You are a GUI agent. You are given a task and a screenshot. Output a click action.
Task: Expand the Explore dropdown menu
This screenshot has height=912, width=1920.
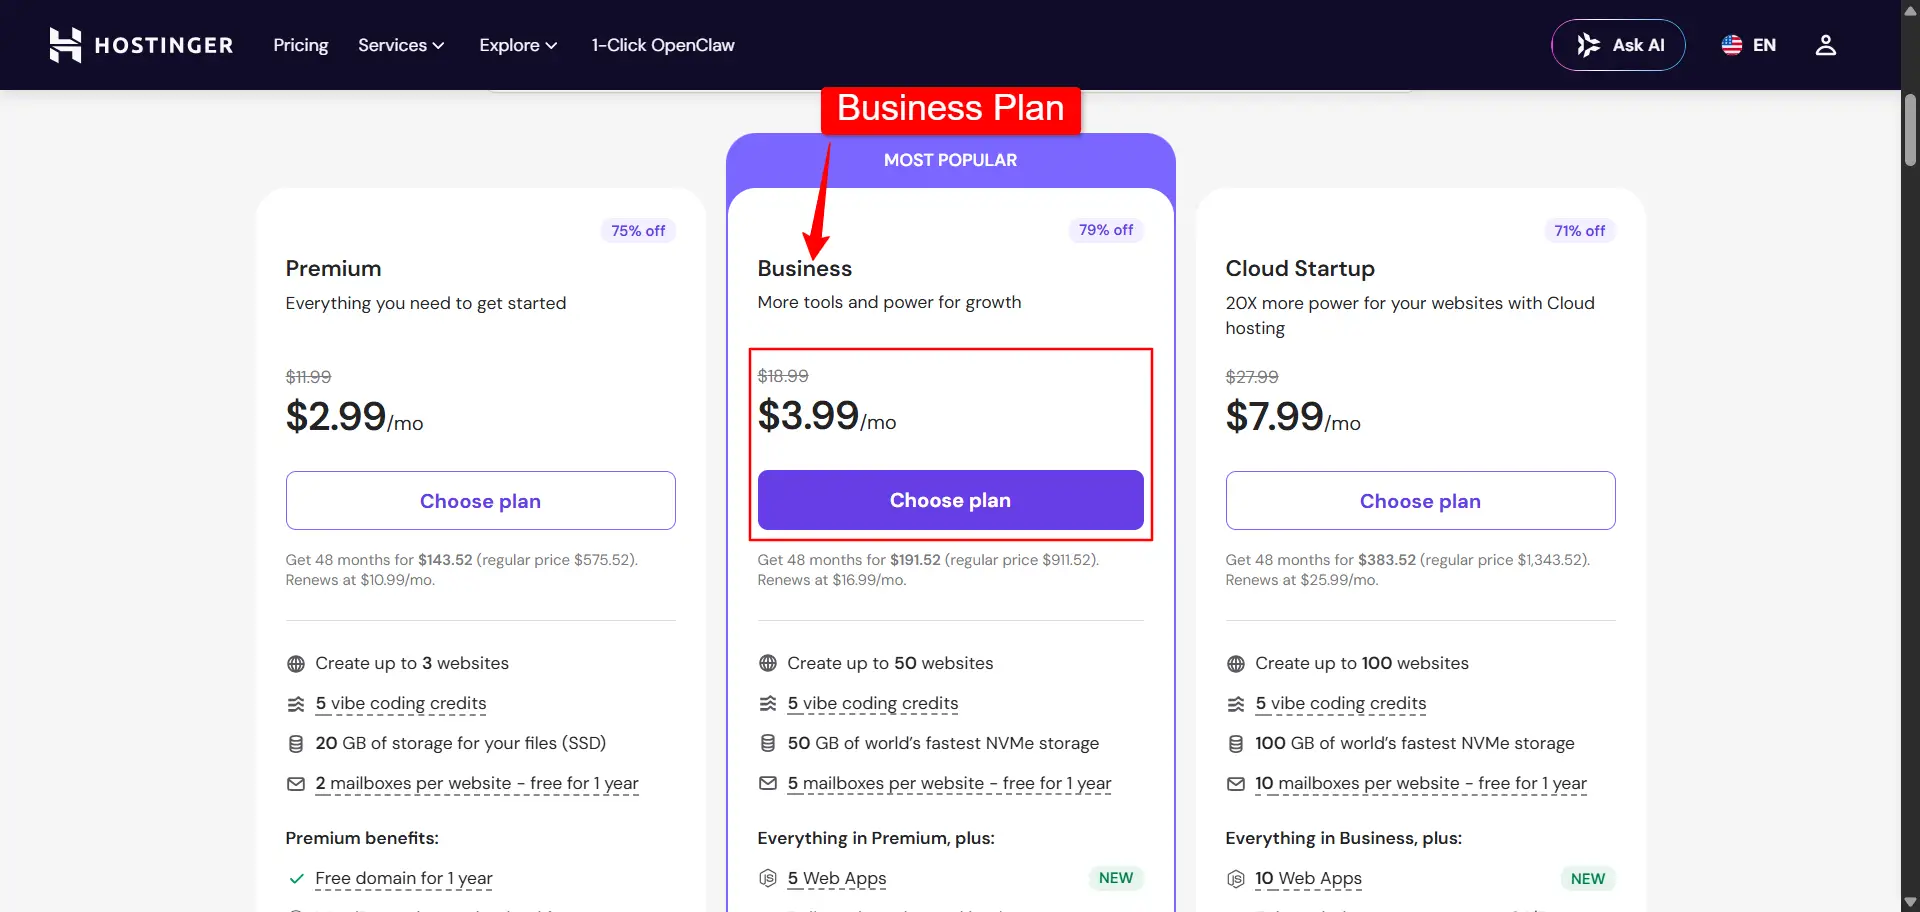518,45
